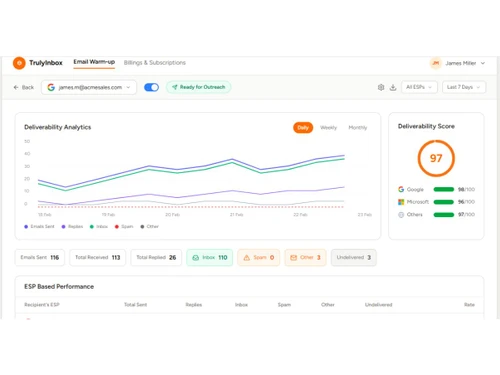Click the Google score progress bar

(x=444, y=189)
